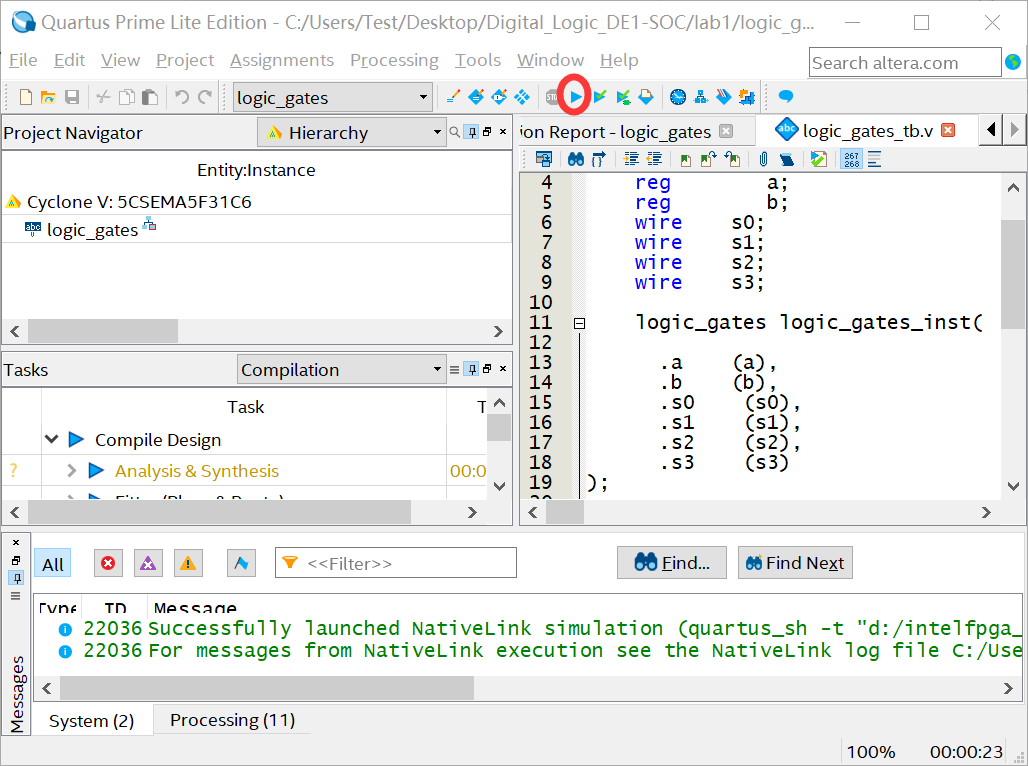The height and width of the screenshot is (766, 1028).
Task: Close the logic_gates_tb.v tab
Action: tap(948, 130)
